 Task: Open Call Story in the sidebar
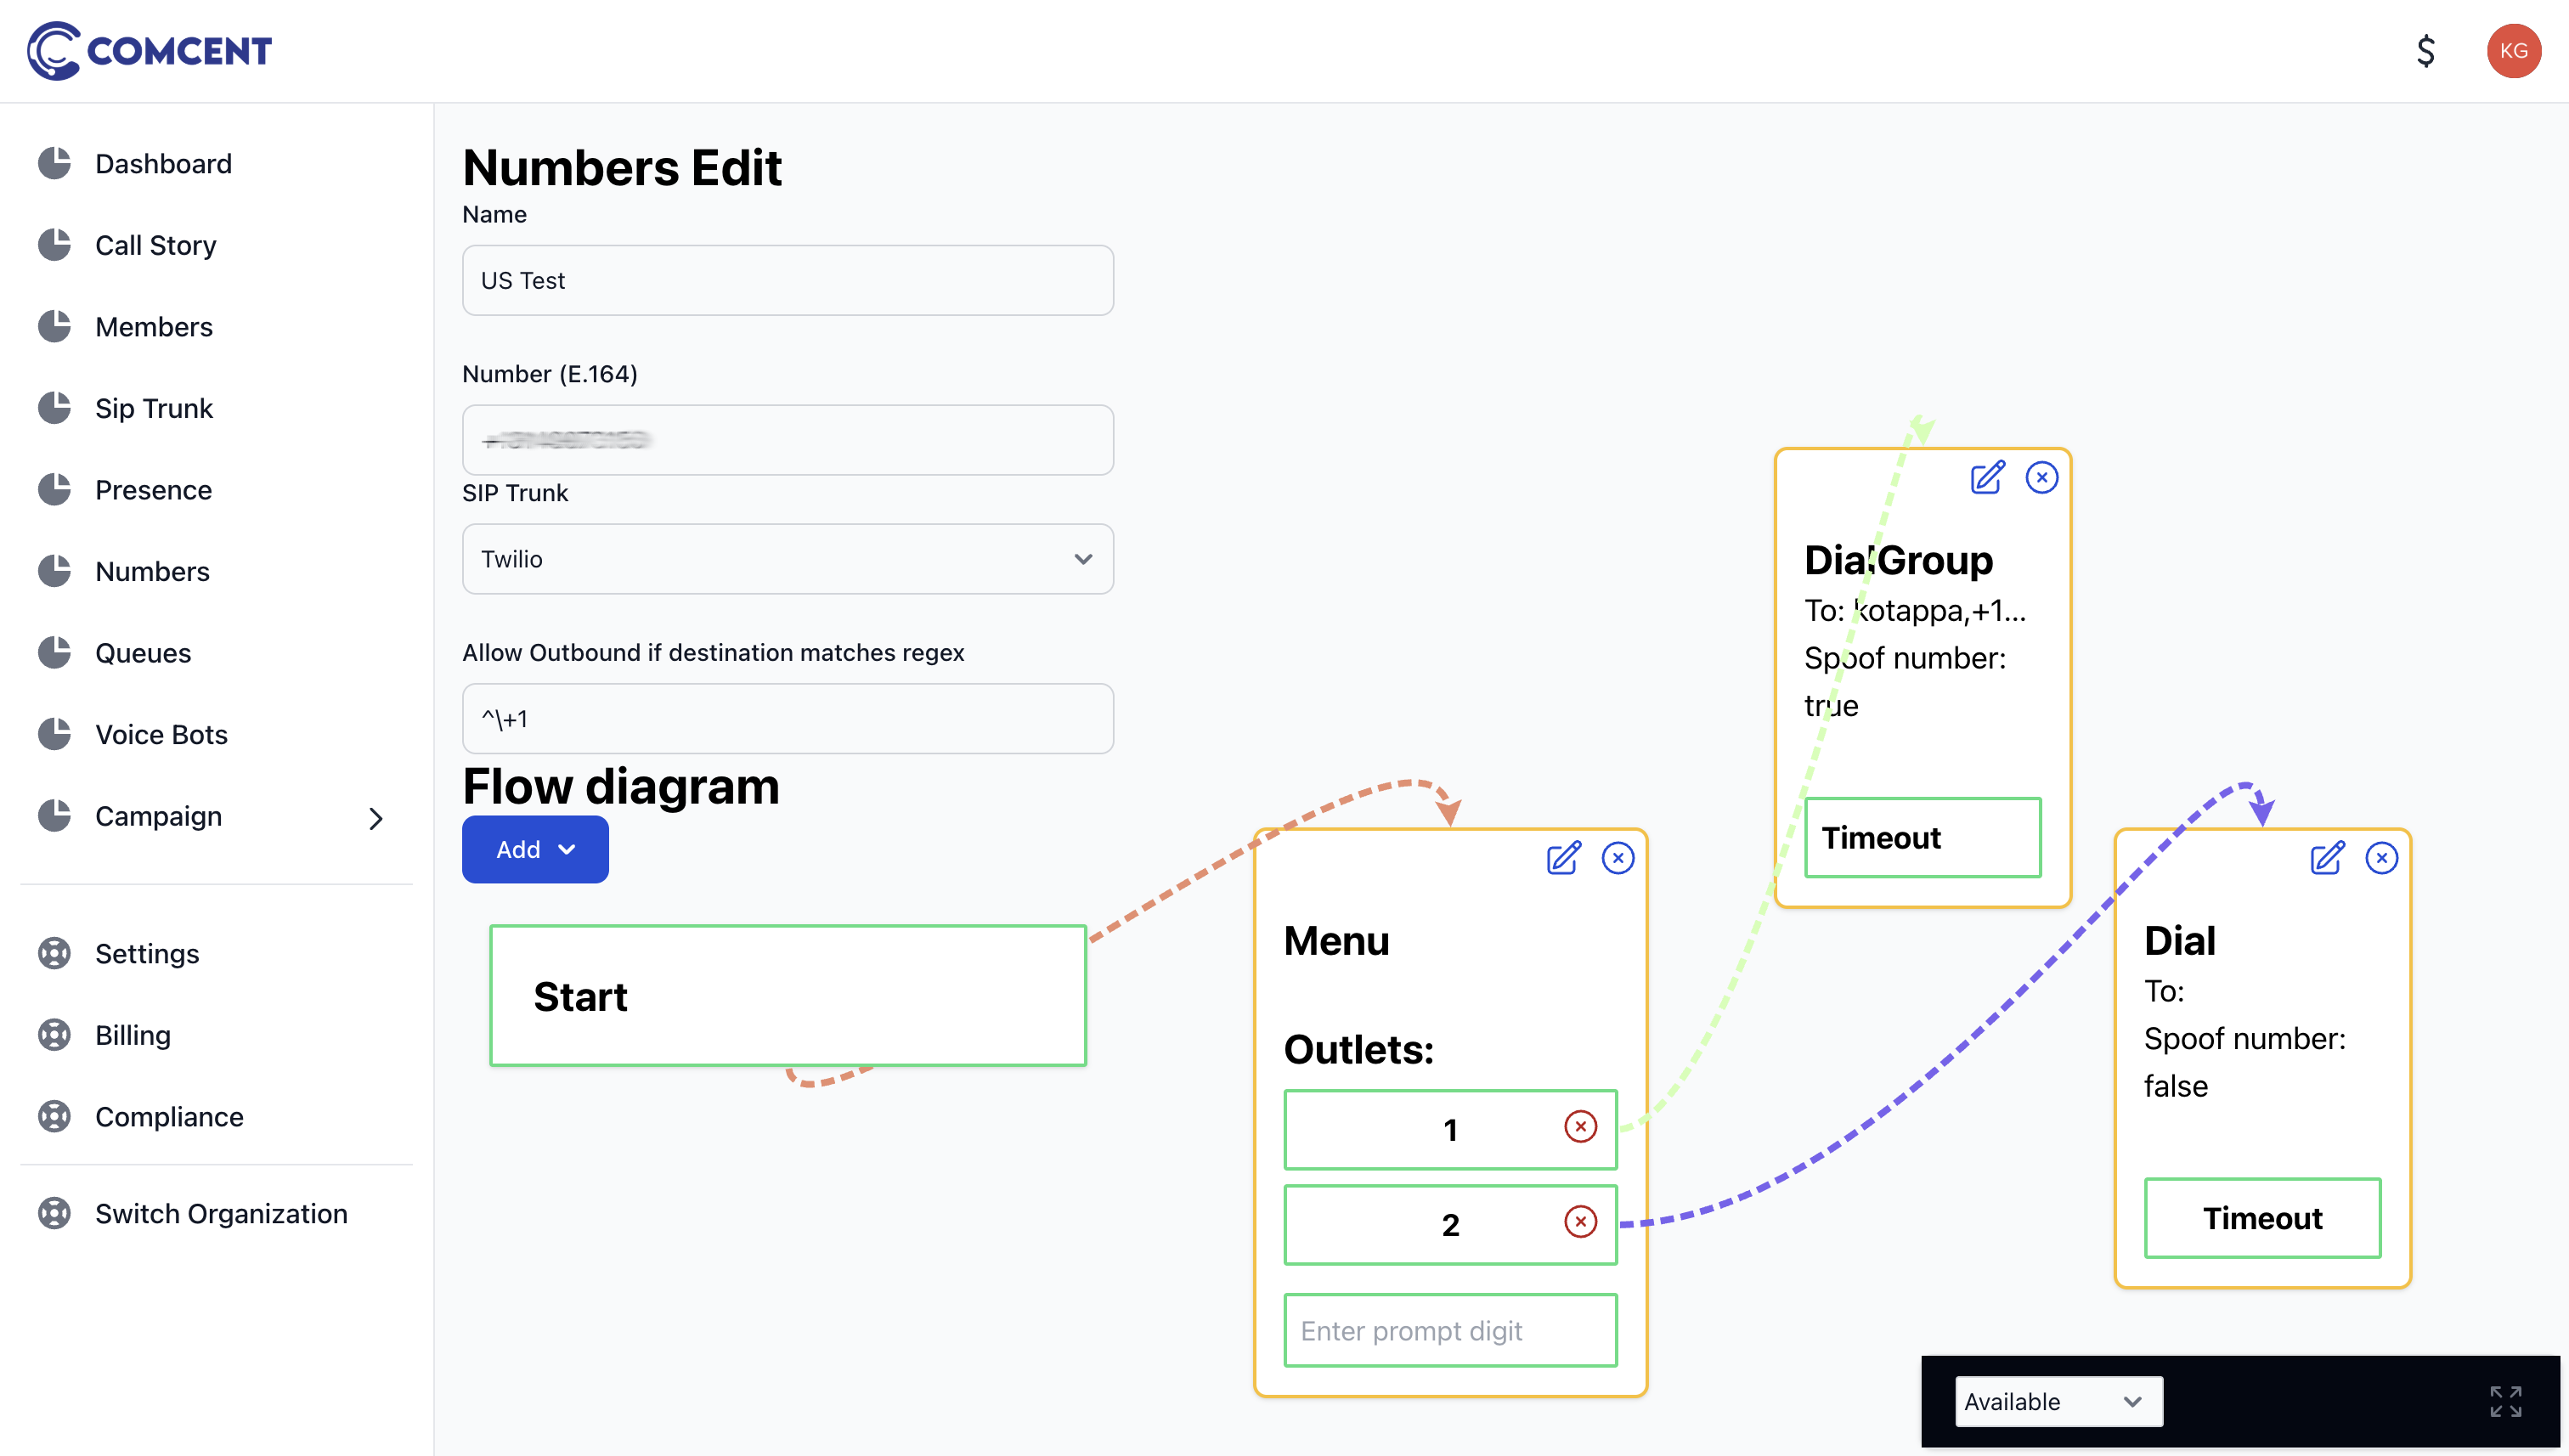pos(155,245)
